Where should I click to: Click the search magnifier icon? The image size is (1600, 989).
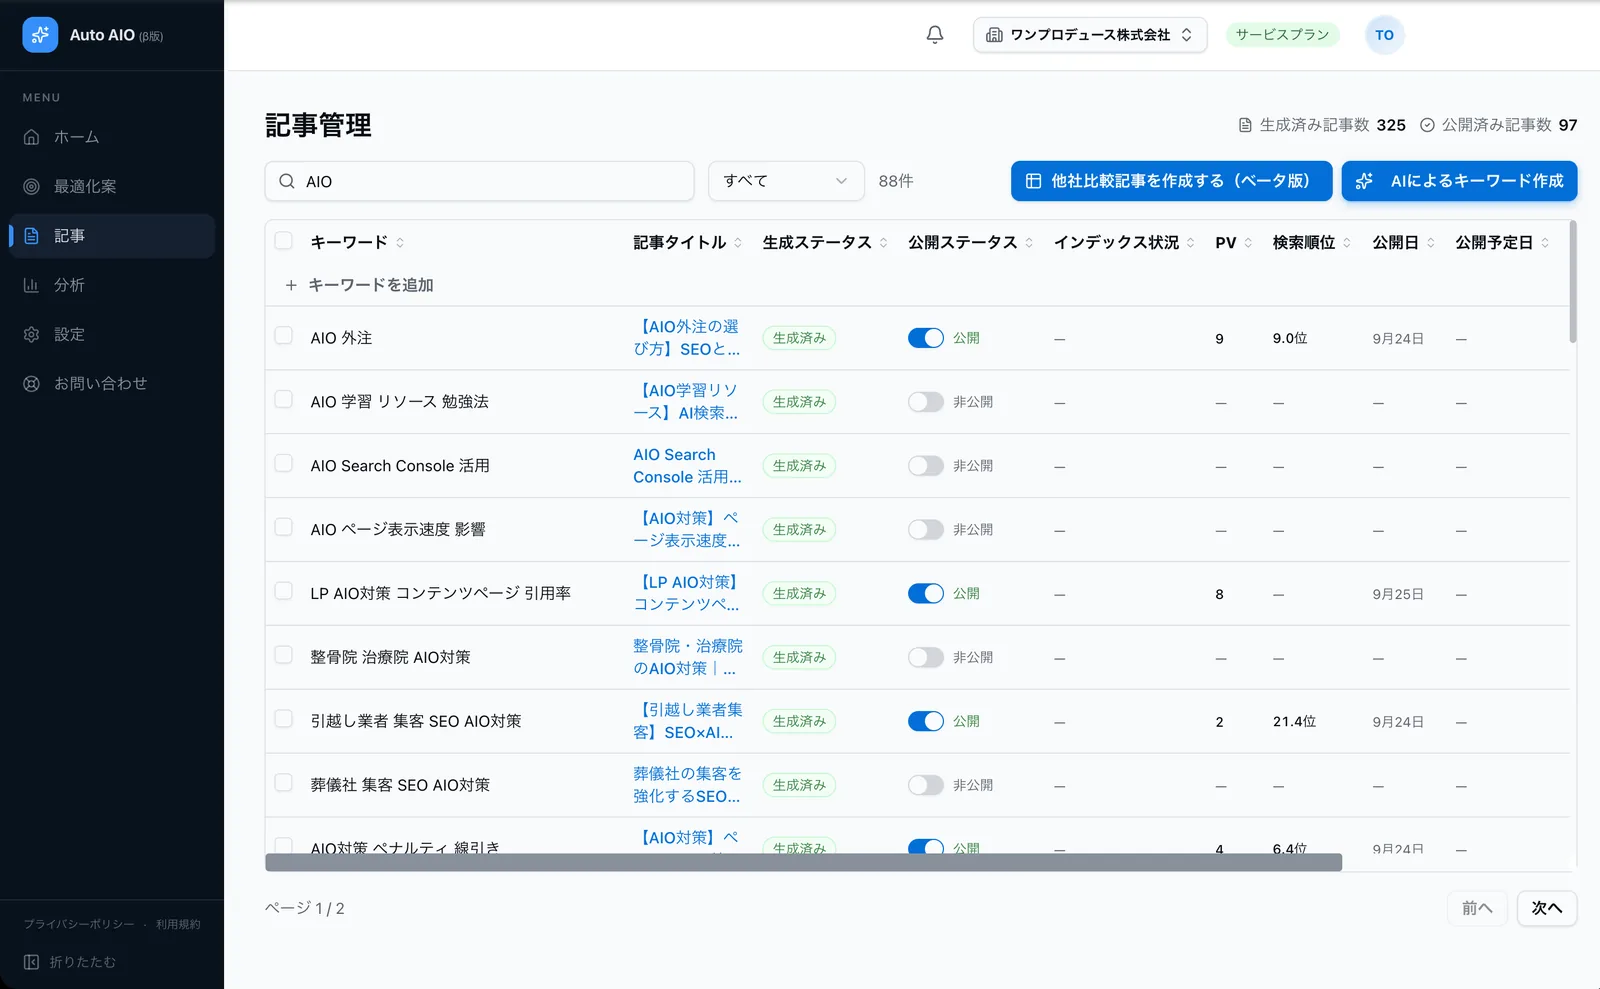pos(287,181)
